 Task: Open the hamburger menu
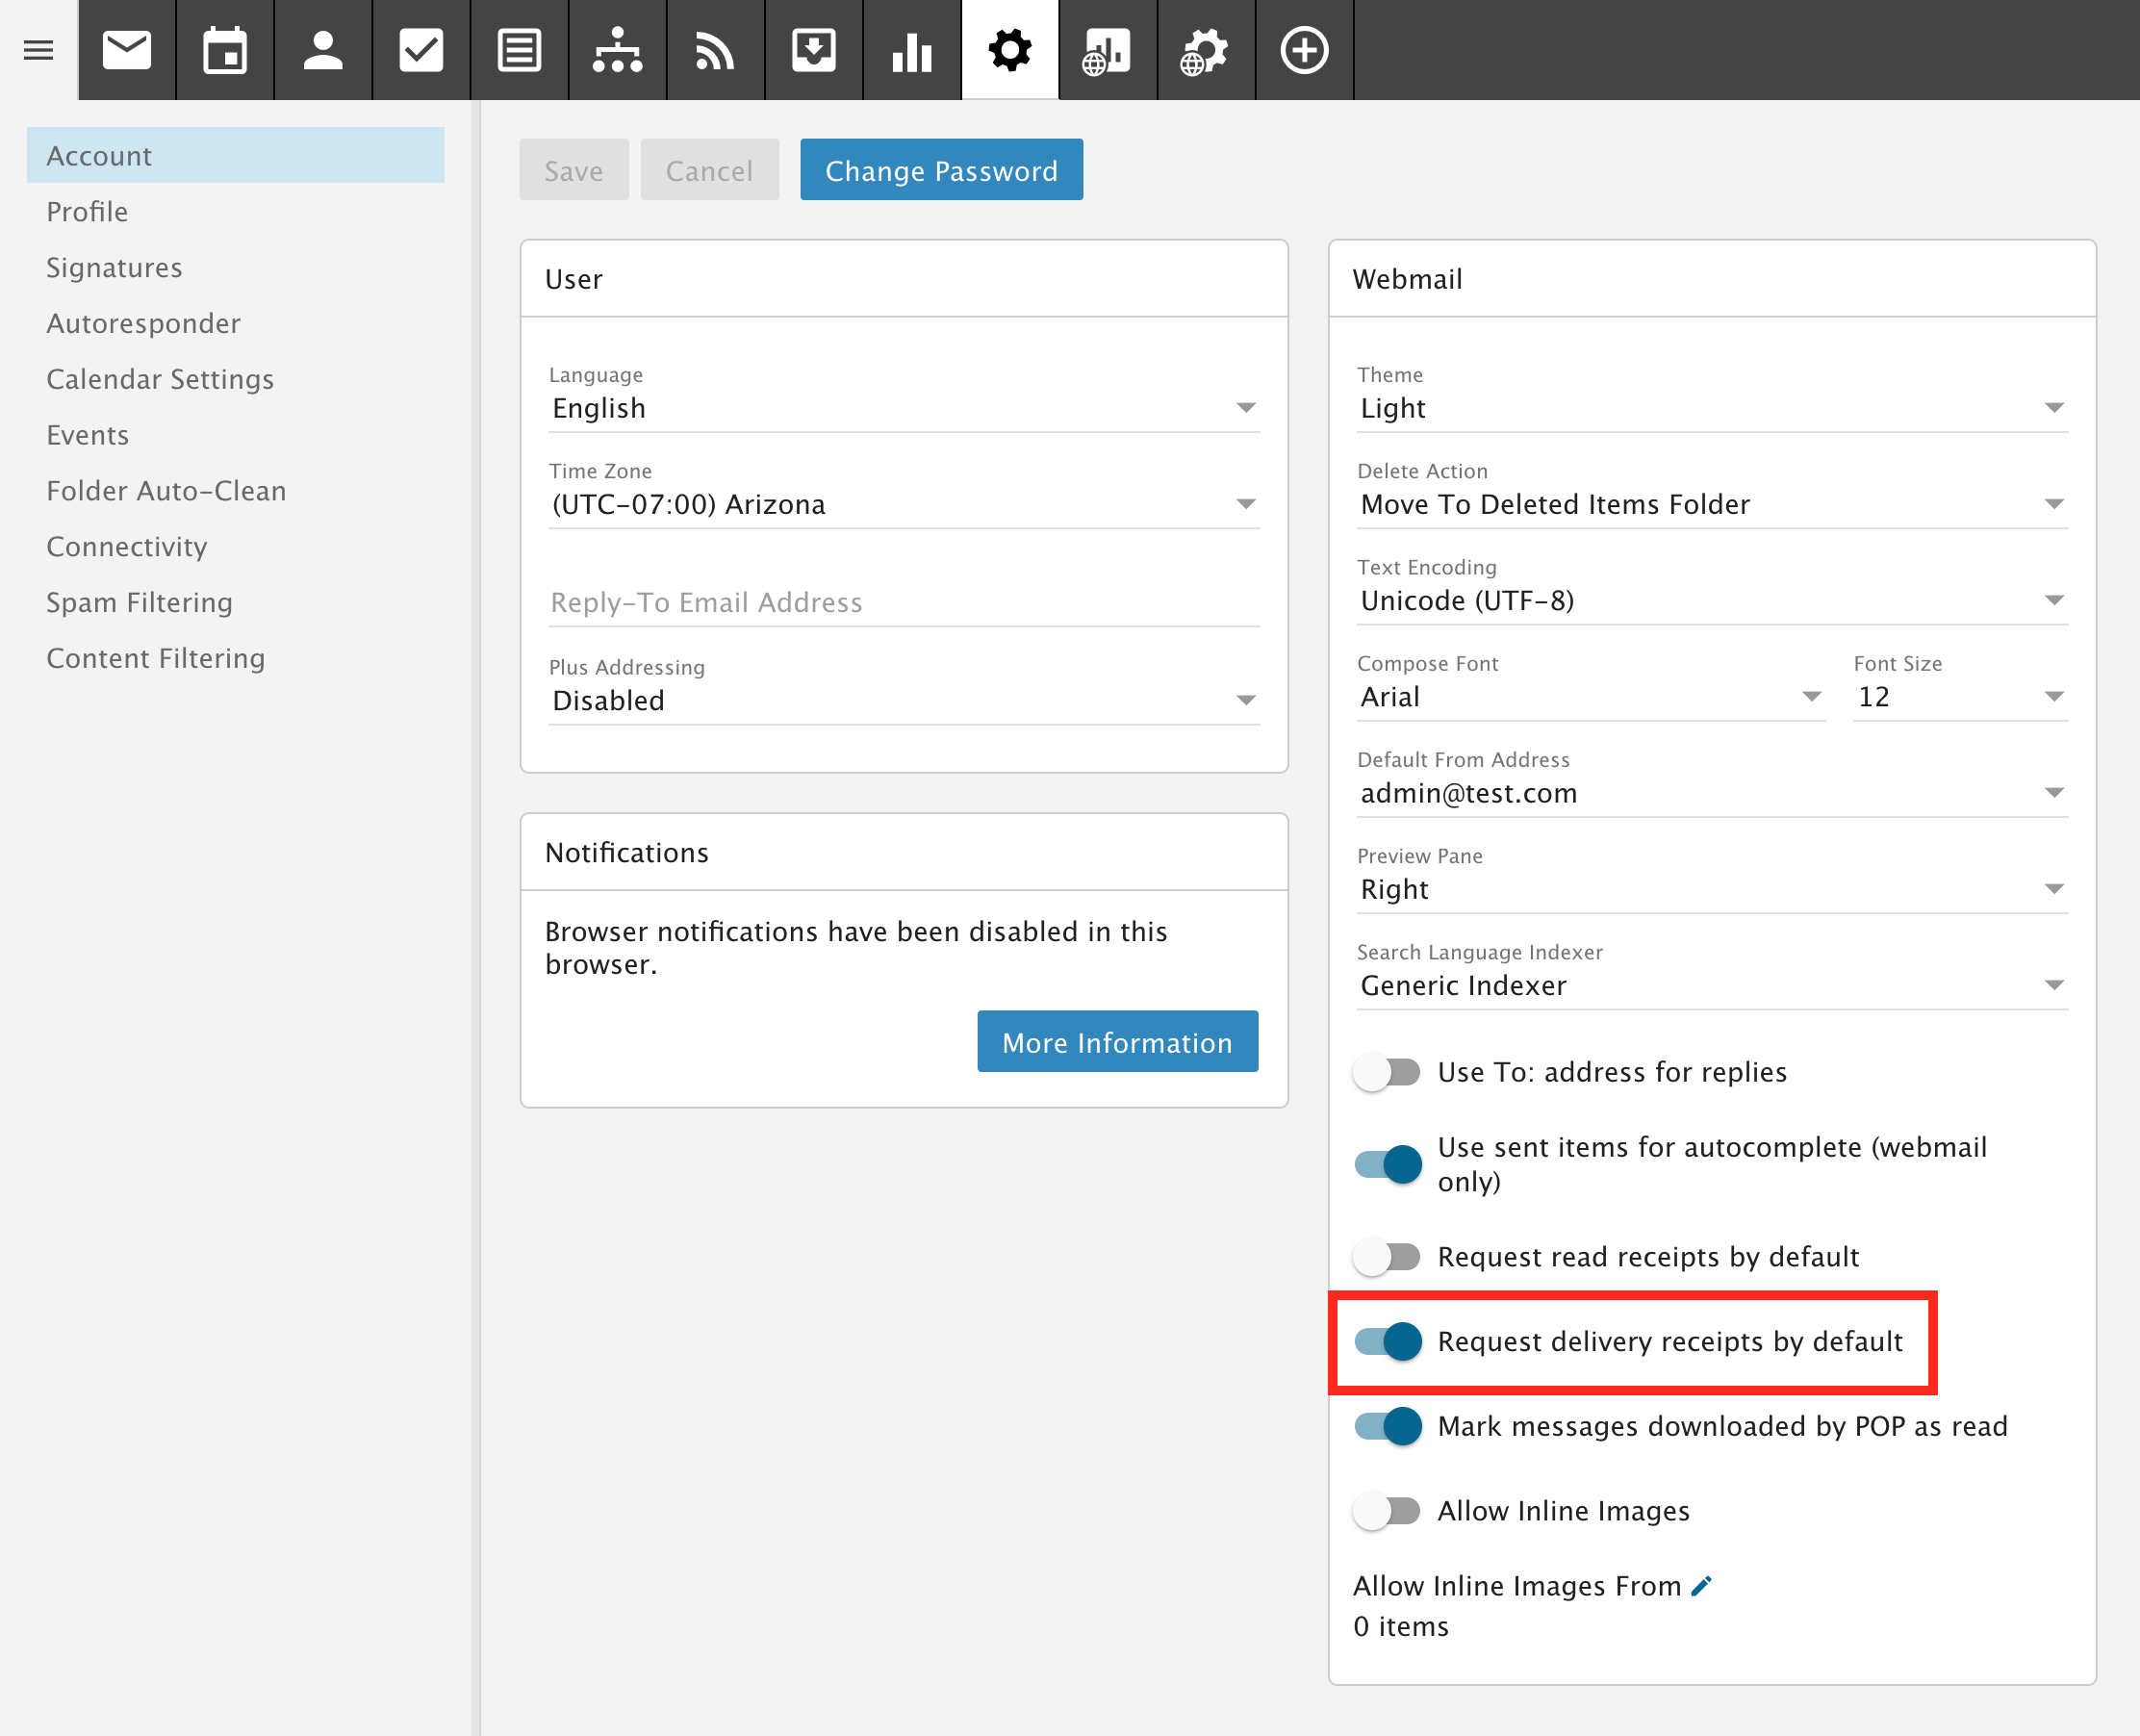[38, 50]
